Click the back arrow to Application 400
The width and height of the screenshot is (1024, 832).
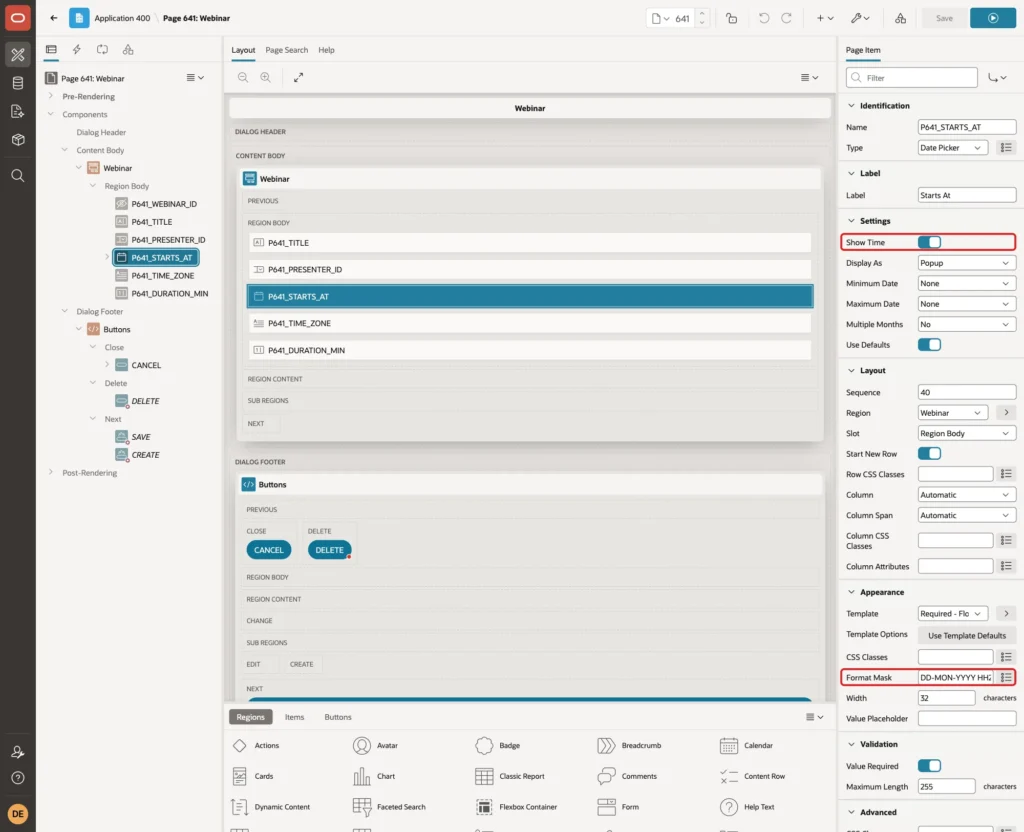click(x=54, y=18)
